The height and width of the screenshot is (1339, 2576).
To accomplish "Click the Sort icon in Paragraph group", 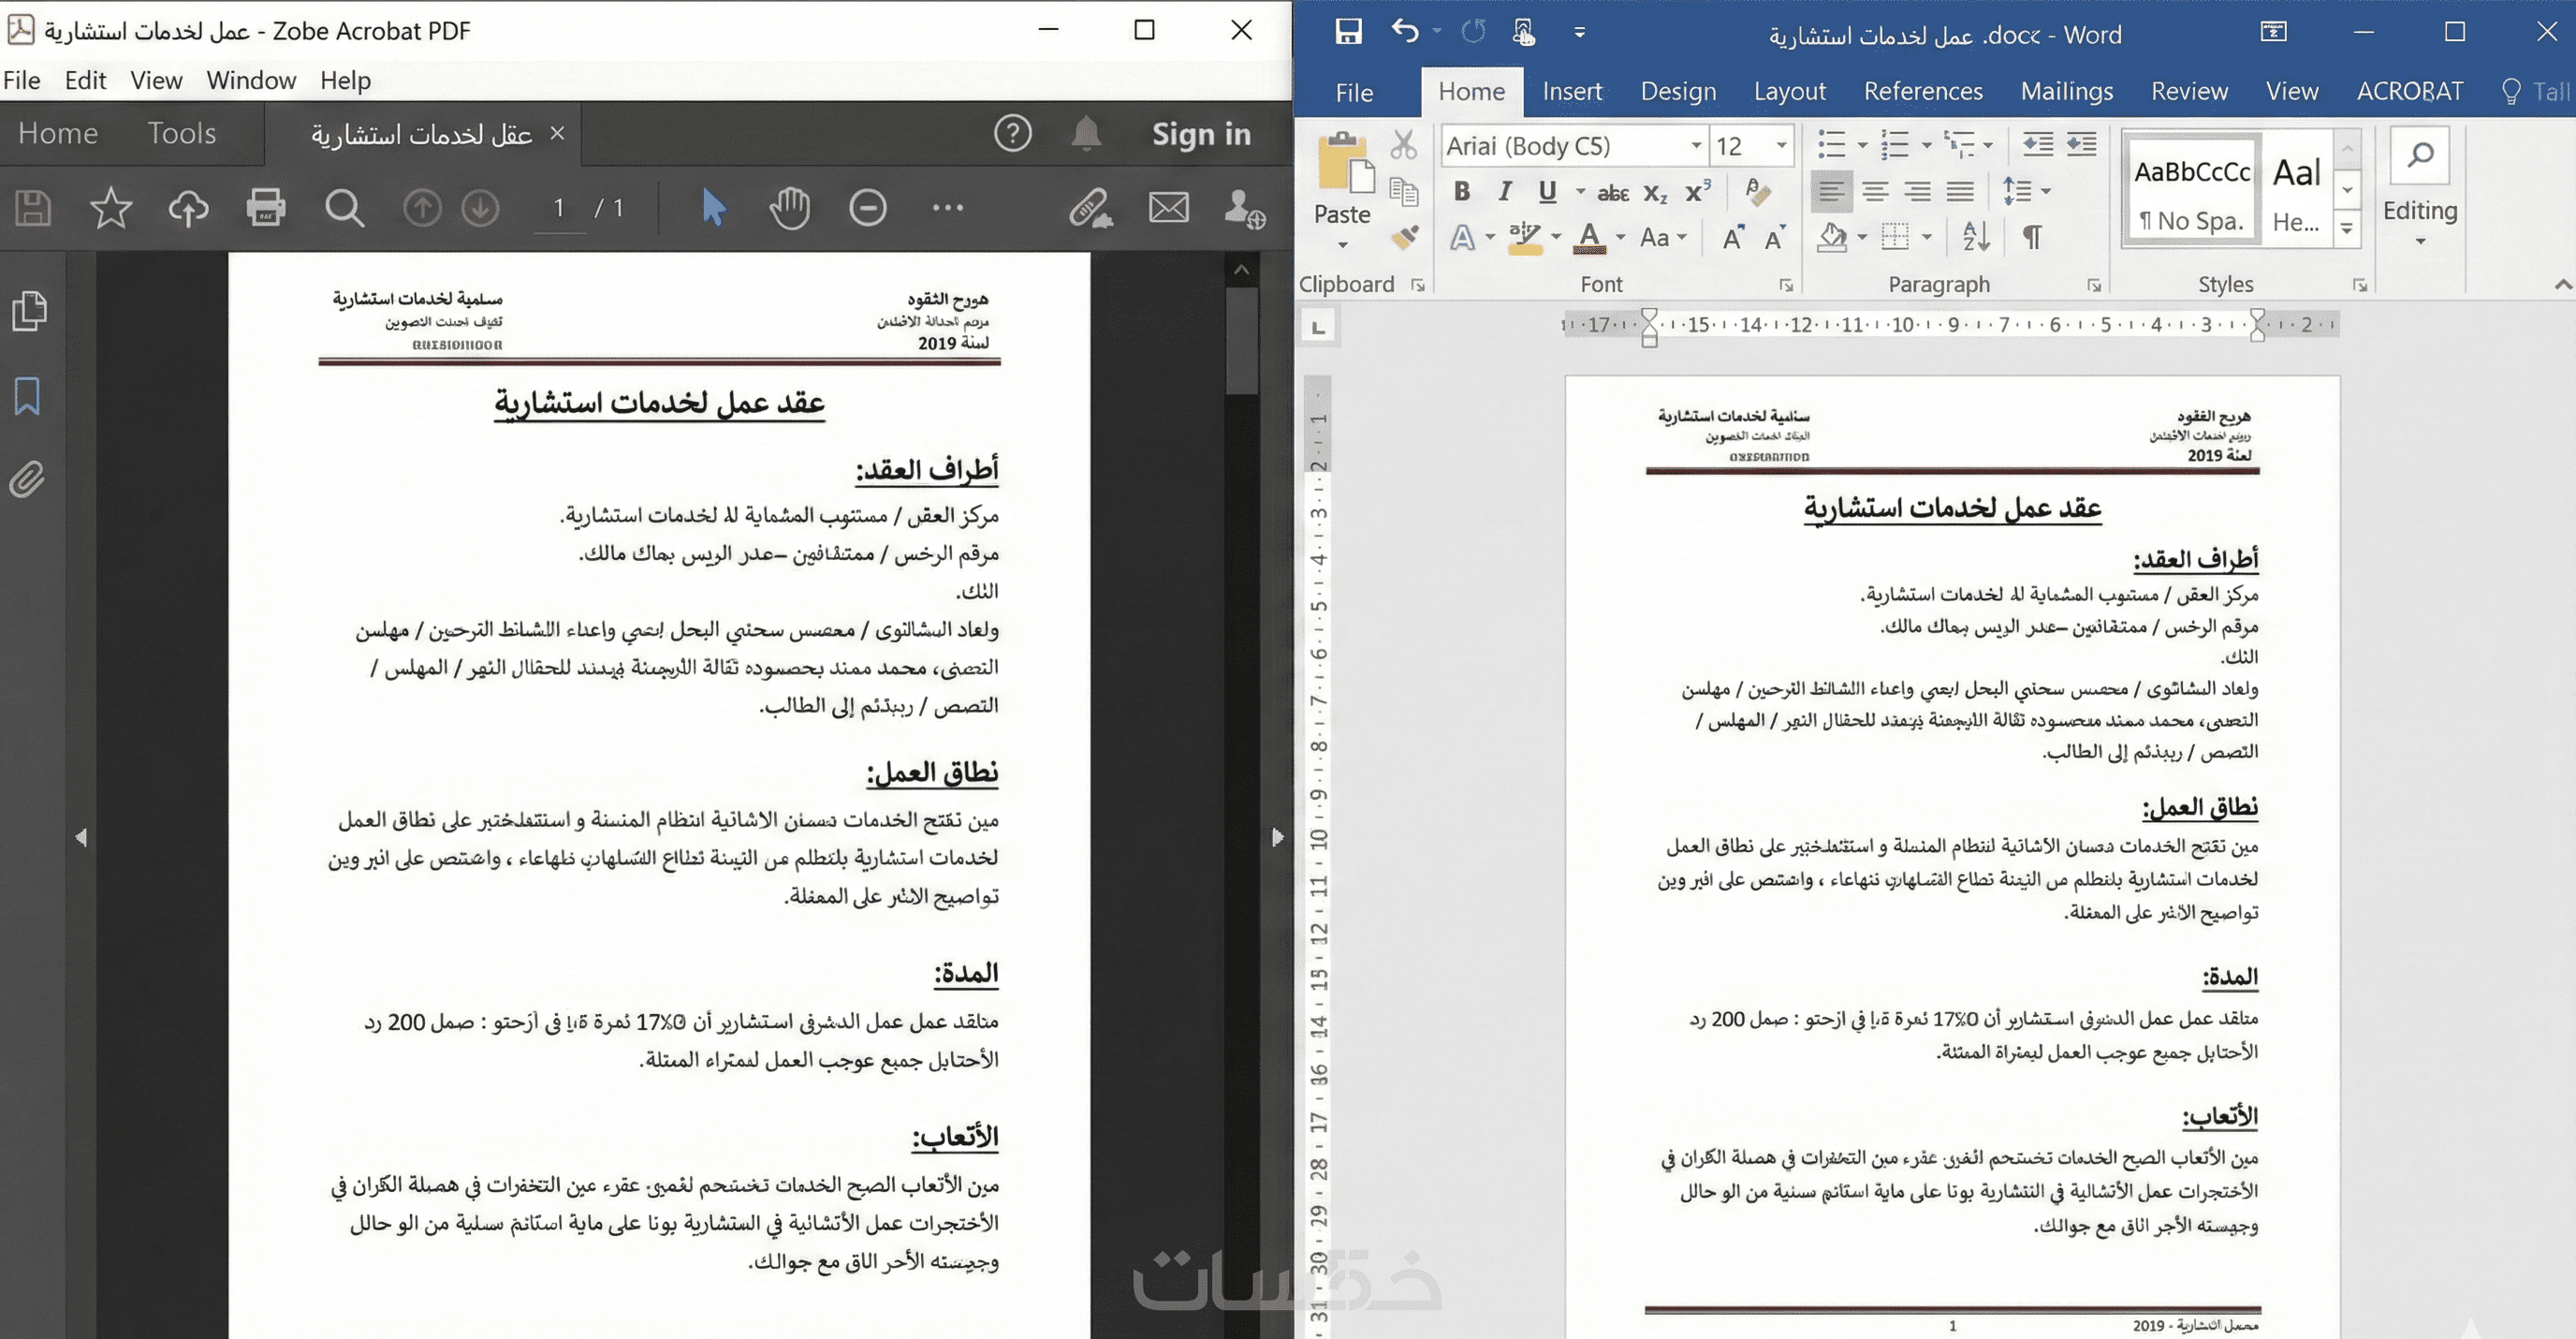I will [x=1975, y=238].
